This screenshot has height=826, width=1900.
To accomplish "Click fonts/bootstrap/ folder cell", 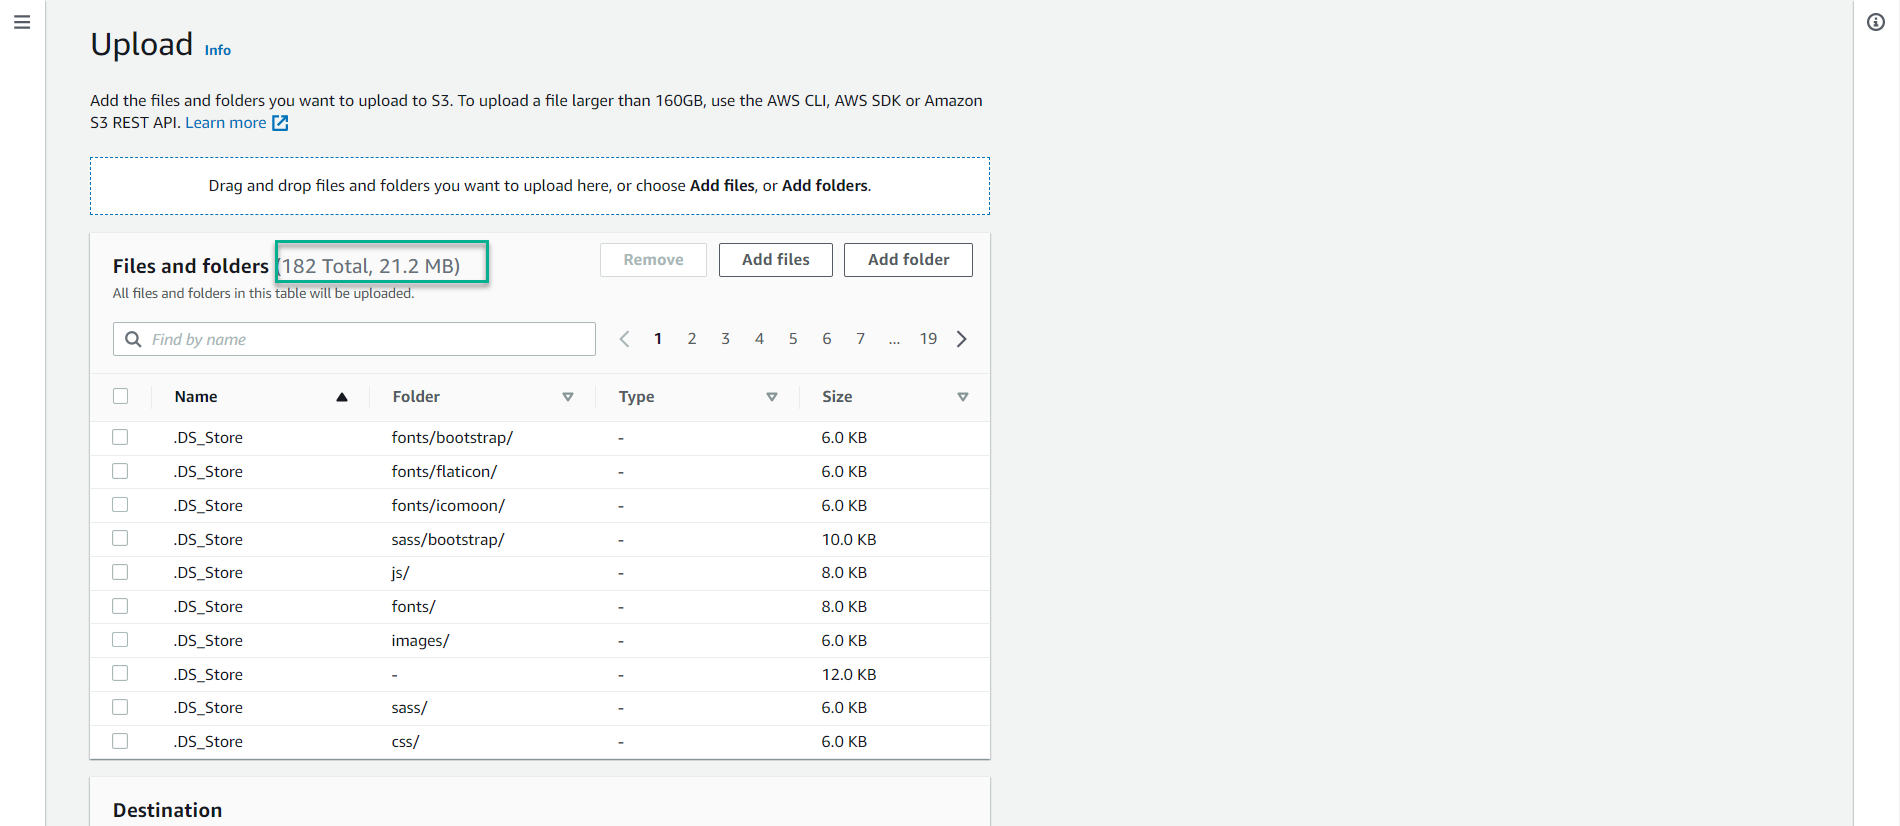I will (x=452, y=438).
